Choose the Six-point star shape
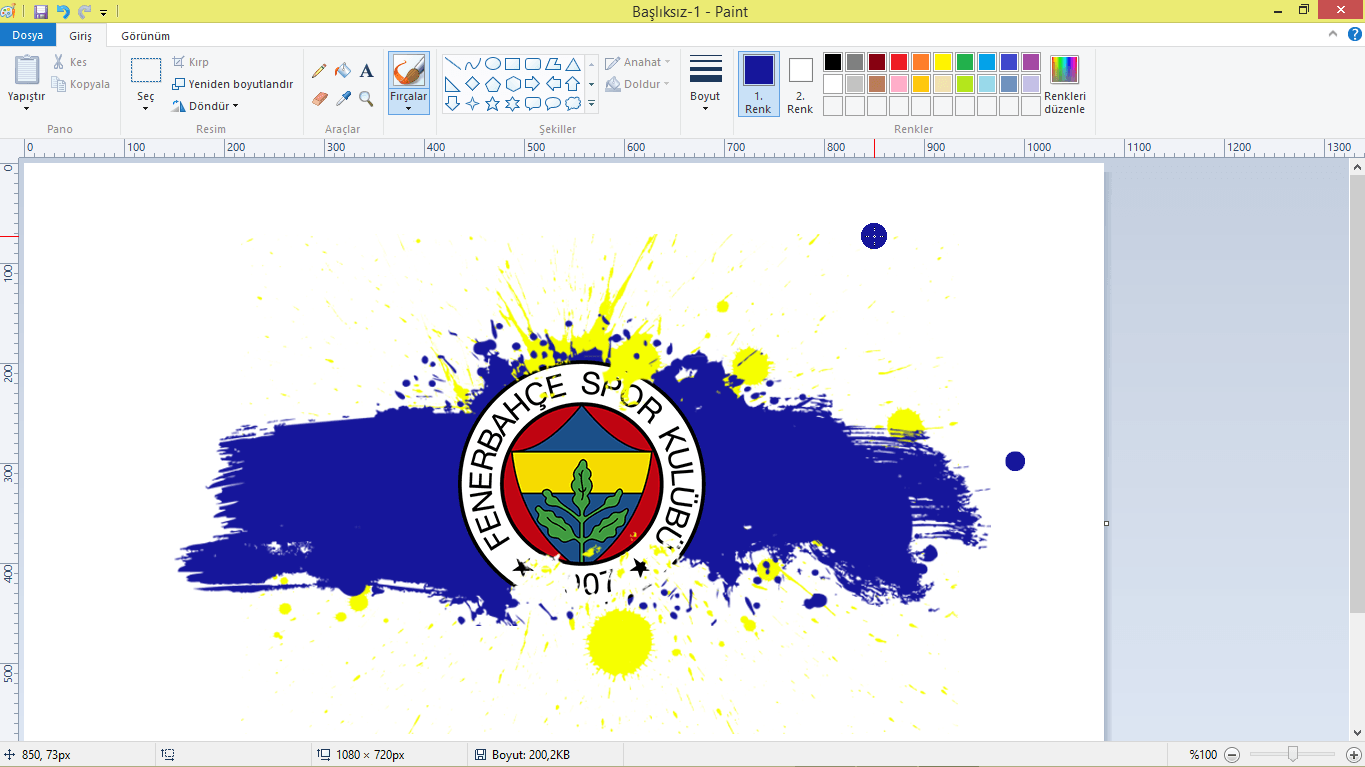The image size is (1365, 767). pyautogui.click(x=513, y=103)
